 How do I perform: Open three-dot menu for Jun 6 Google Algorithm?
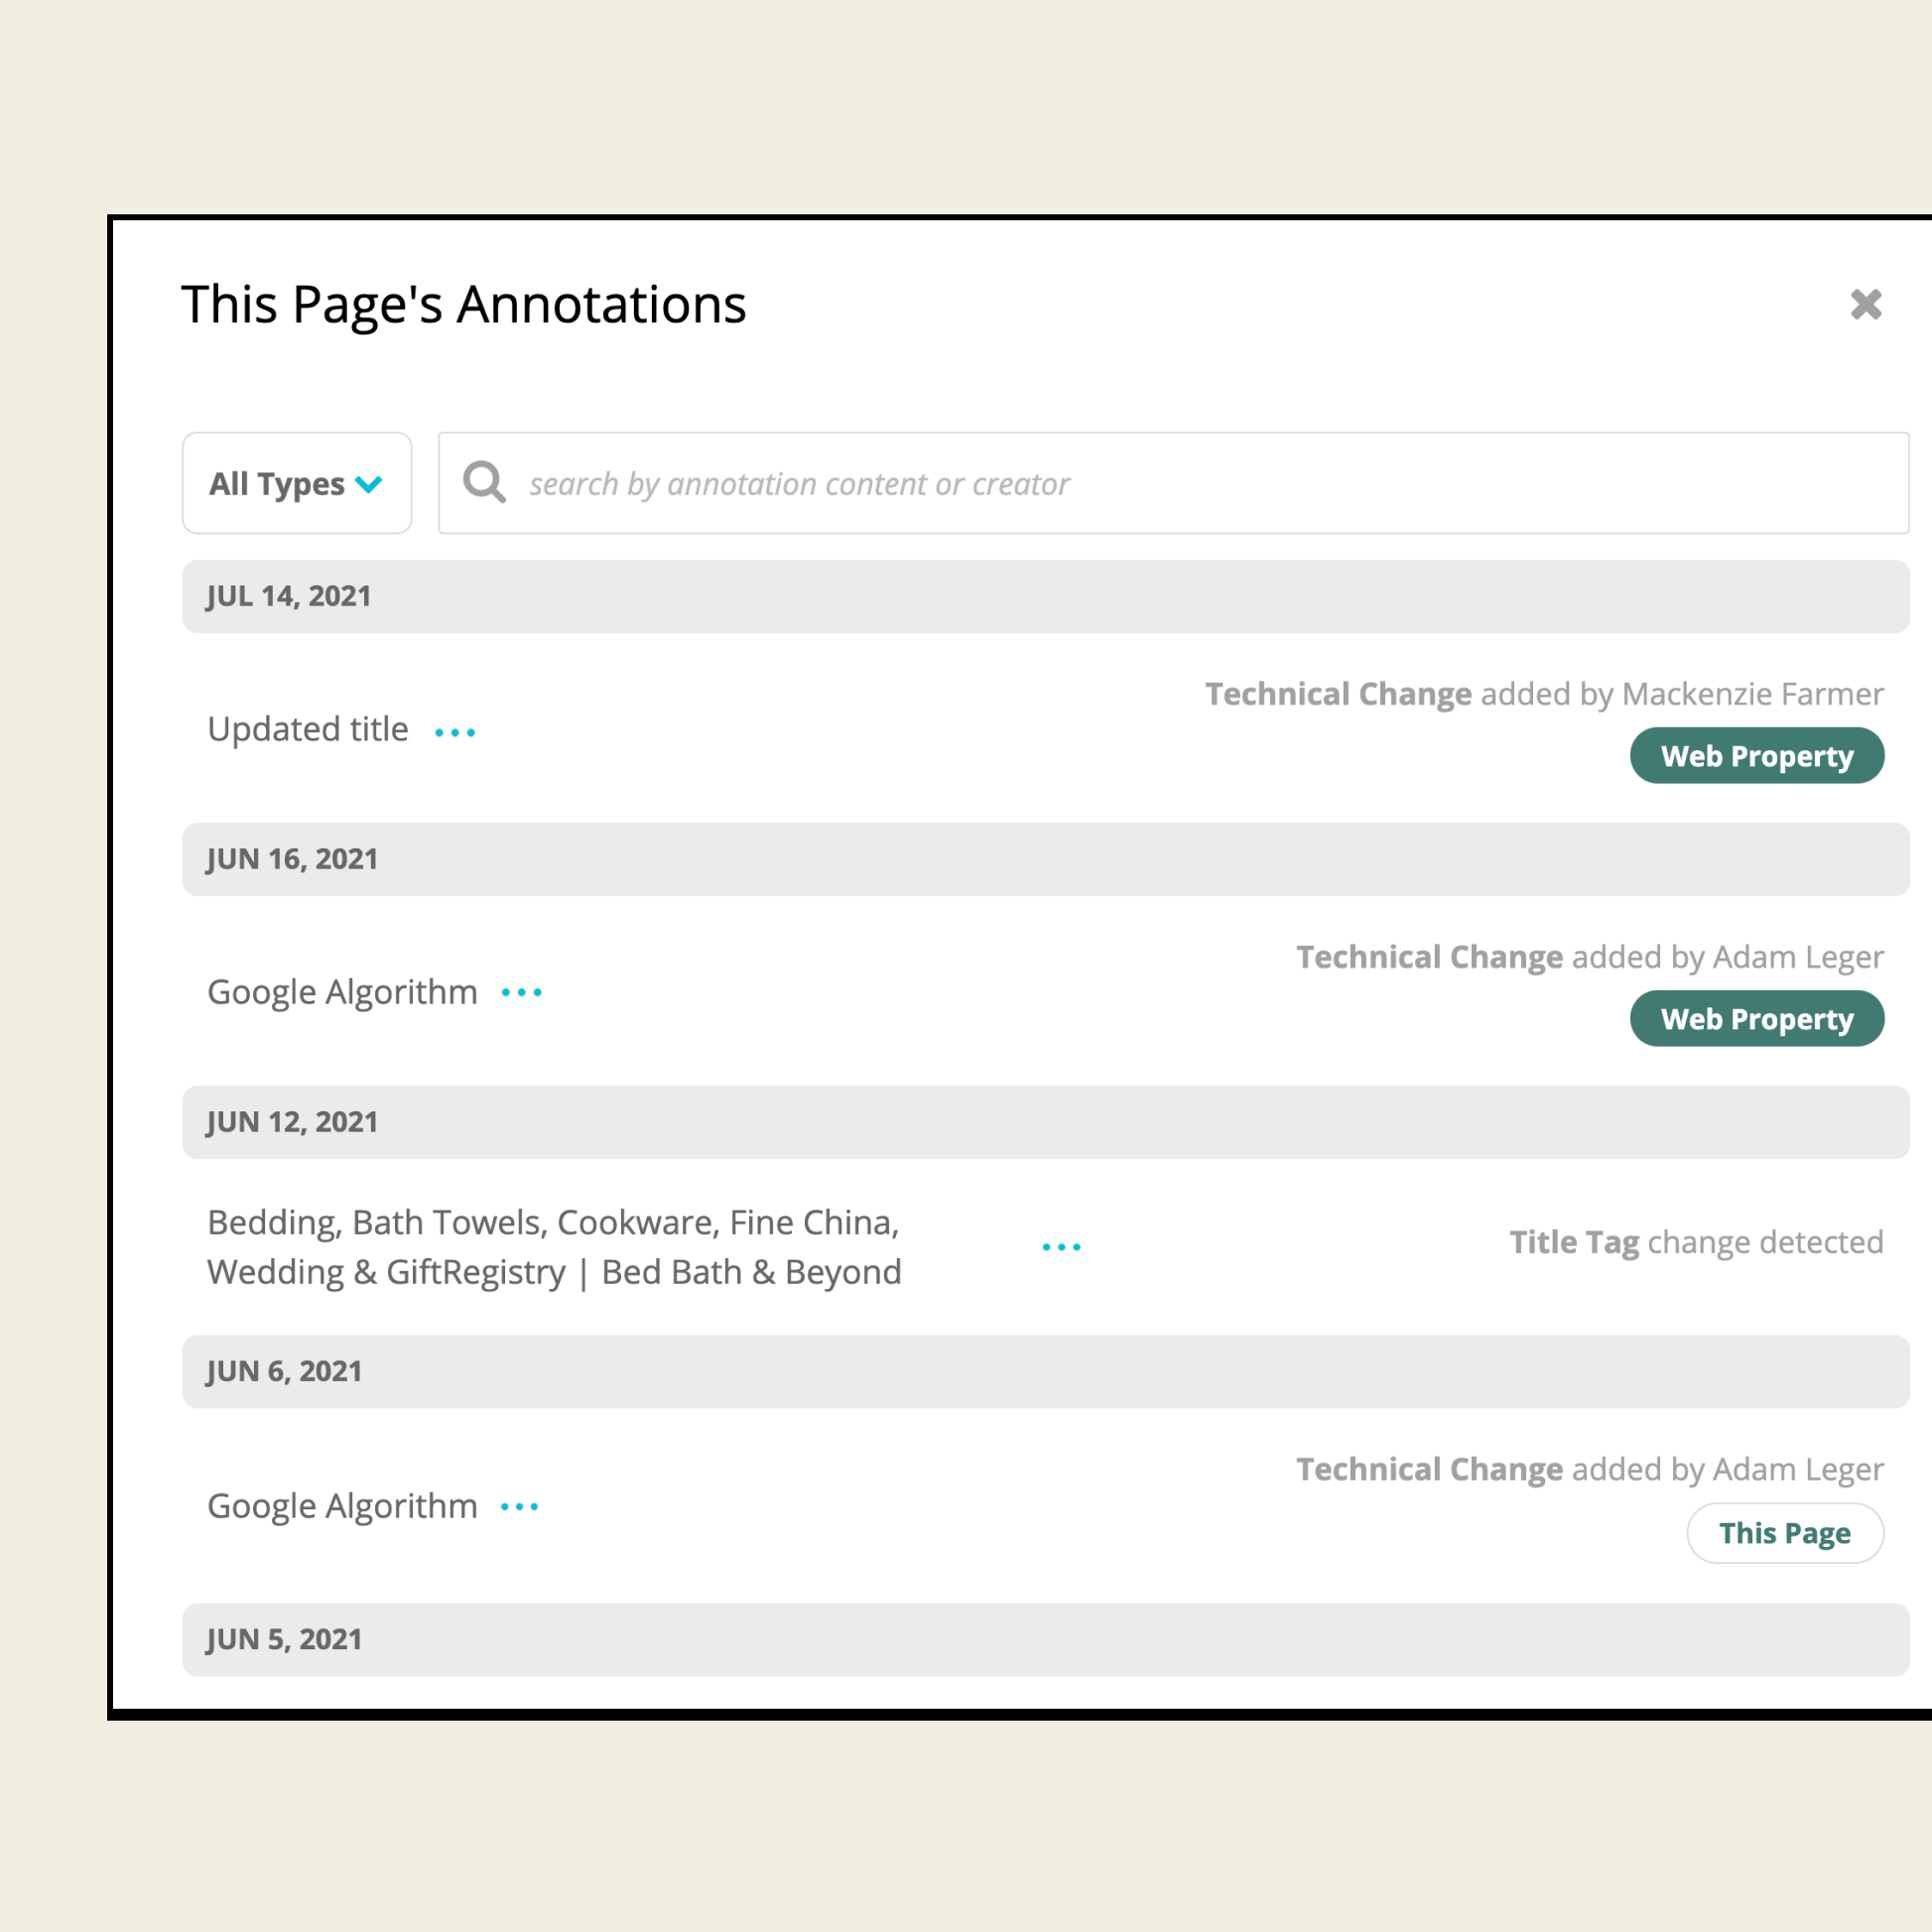tap(519, 1506)
